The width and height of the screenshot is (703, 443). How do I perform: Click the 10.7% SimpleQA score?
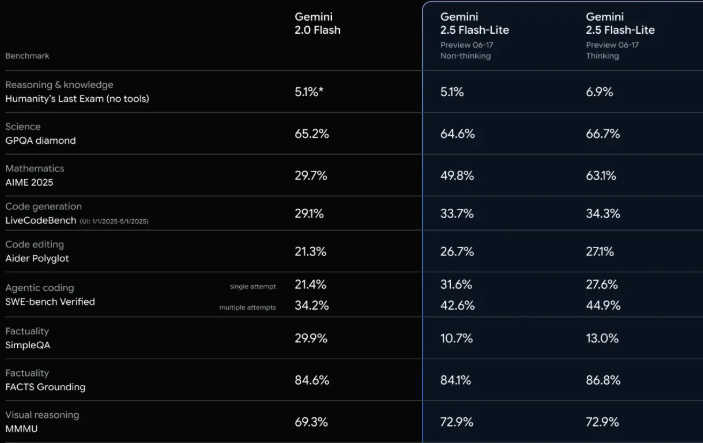pyautogui.click(x=457, y=338)
